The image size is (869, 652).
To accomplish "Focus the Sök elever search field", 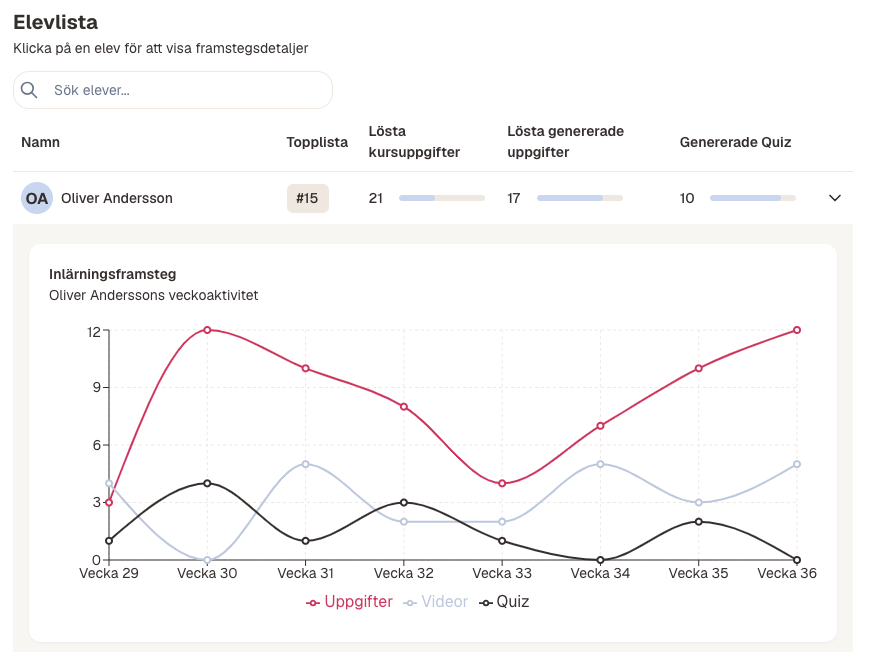I will (173, 90).
